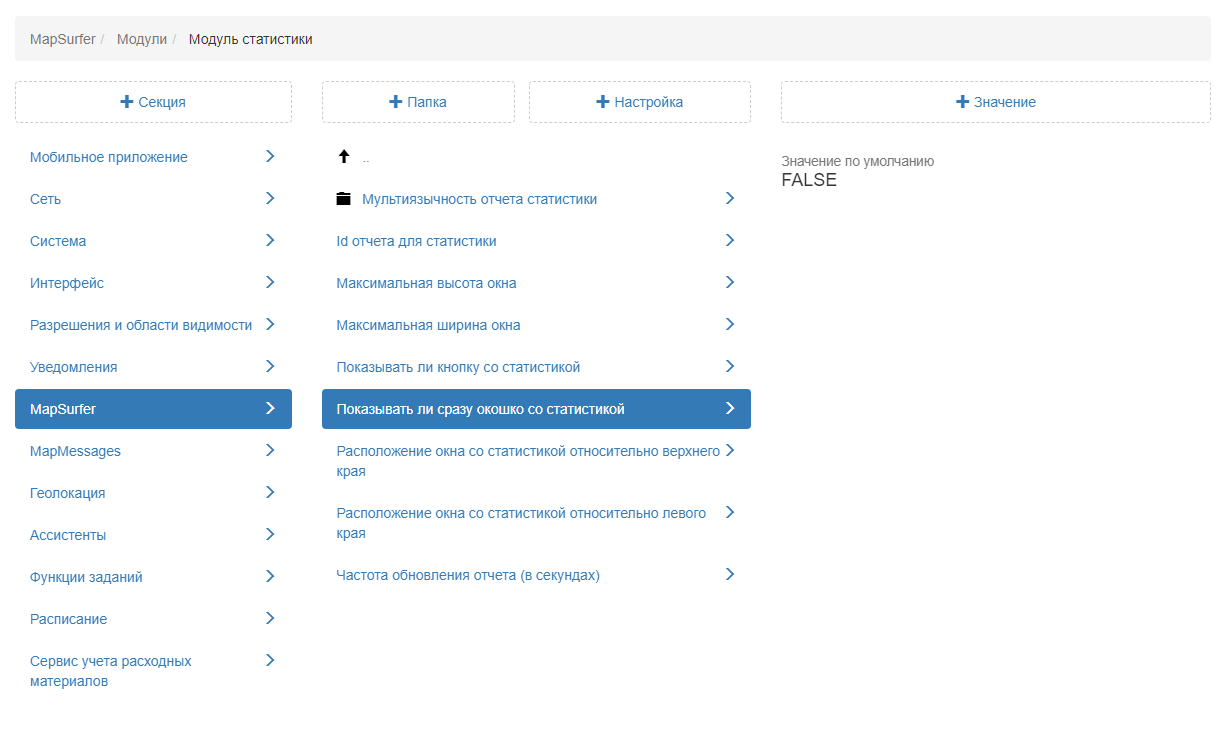Open Мультиязычность отчета статистики folder
This screenshot has height=730, width=1226.
click(536, 199)
